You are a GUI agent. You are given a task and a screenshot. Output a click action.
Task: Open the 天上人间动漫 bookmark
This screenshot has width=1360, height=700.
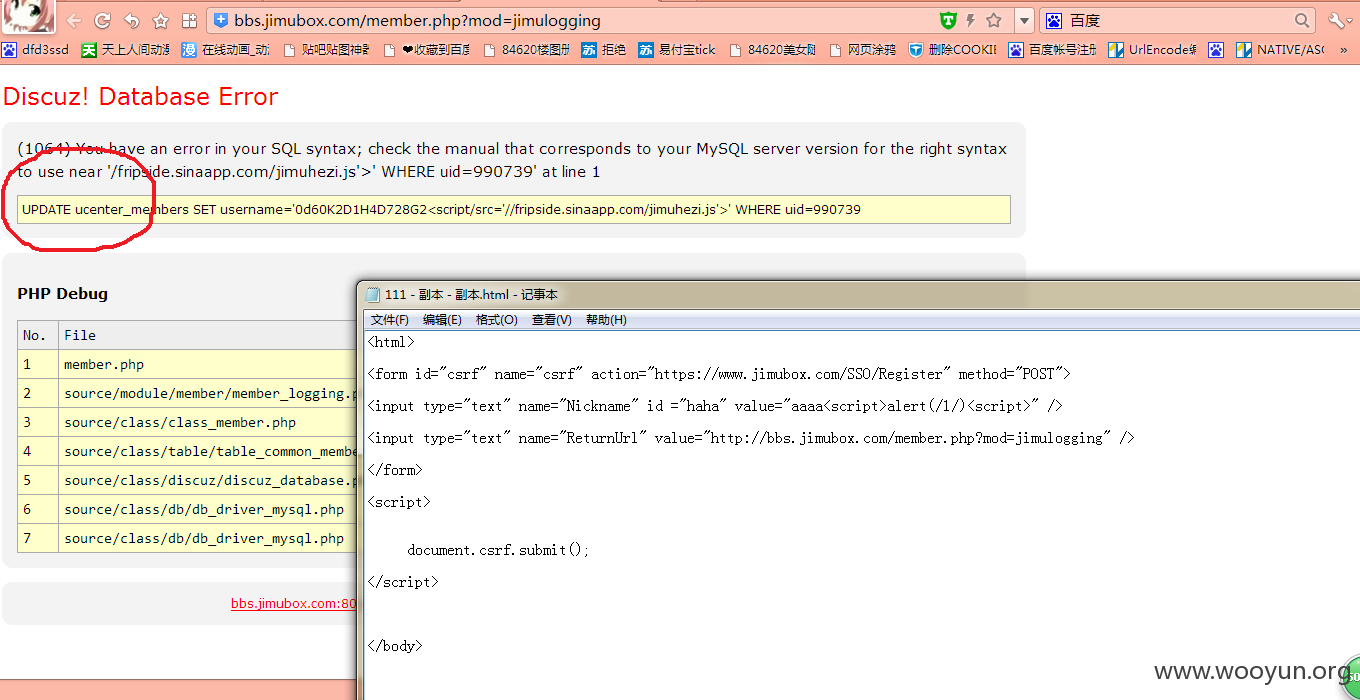point(126,49)
